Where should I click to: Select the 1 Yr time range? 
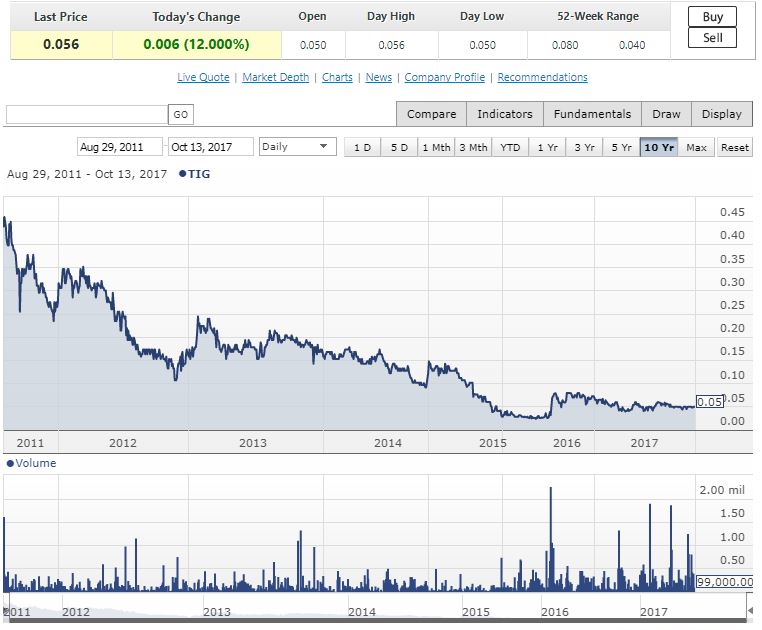[x=547, y=147]
